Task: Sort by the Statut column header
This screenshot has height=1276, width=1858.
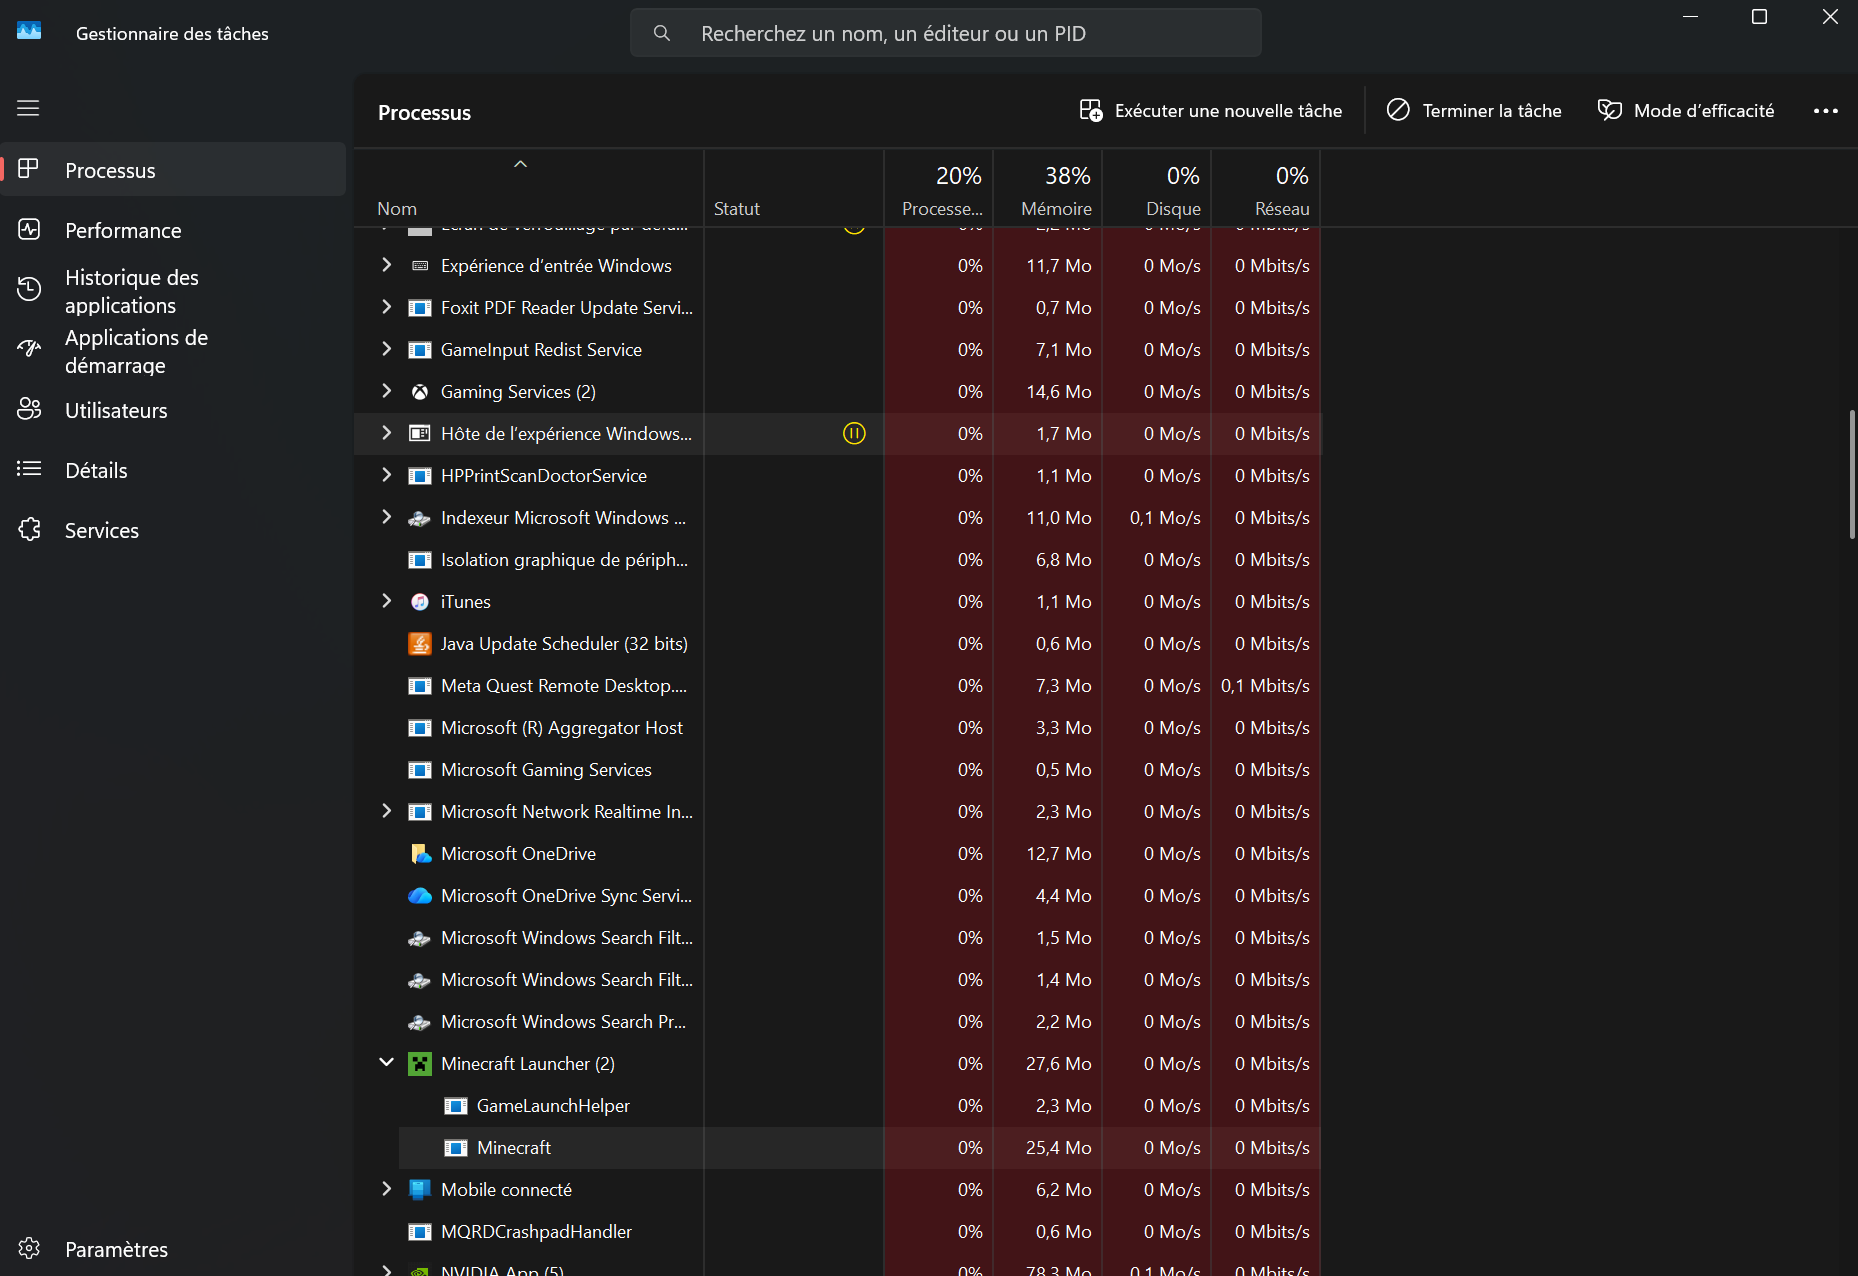Action: [794, 188]
